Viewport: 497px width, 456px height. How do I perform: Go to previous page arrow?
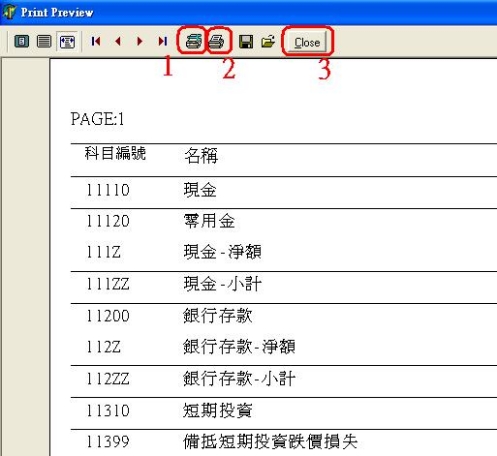click(x=118, y=41)
